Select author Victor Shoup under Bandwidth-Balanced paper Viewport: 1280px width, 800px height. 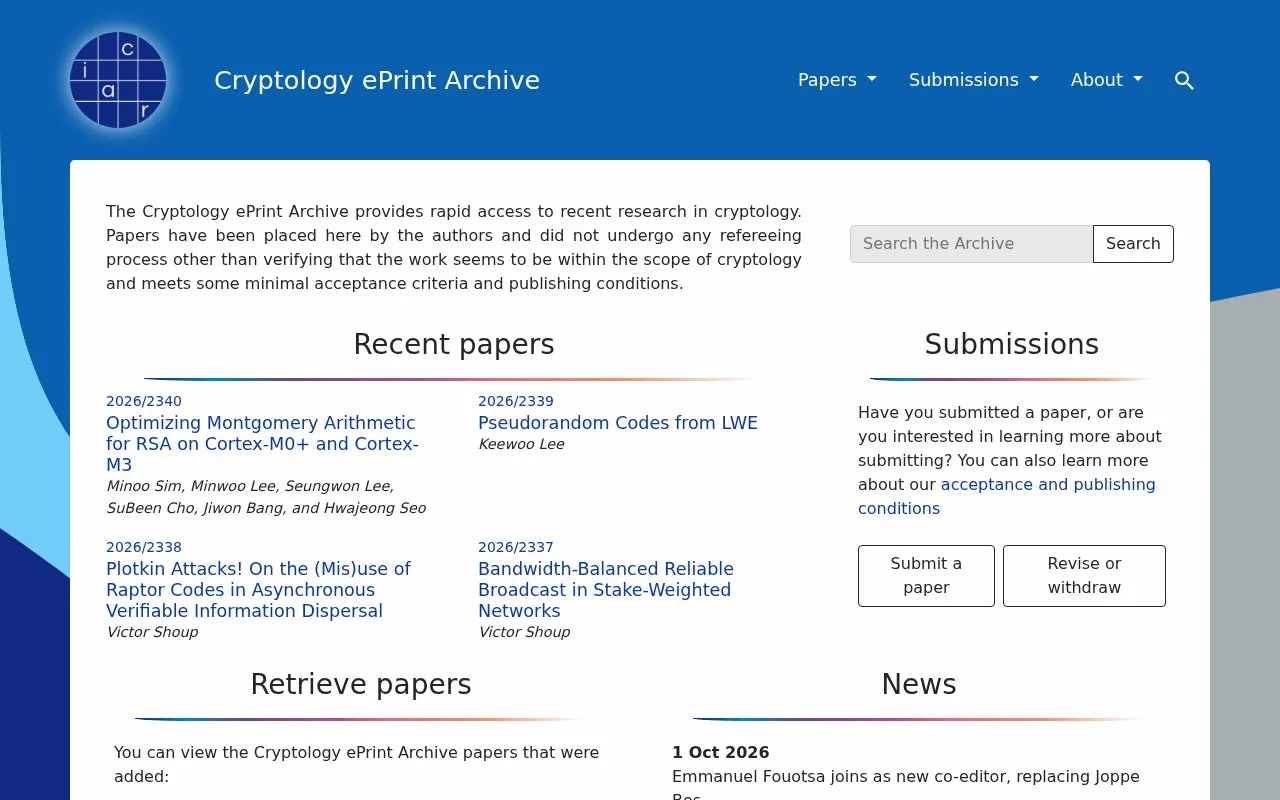tap(524, 632)
